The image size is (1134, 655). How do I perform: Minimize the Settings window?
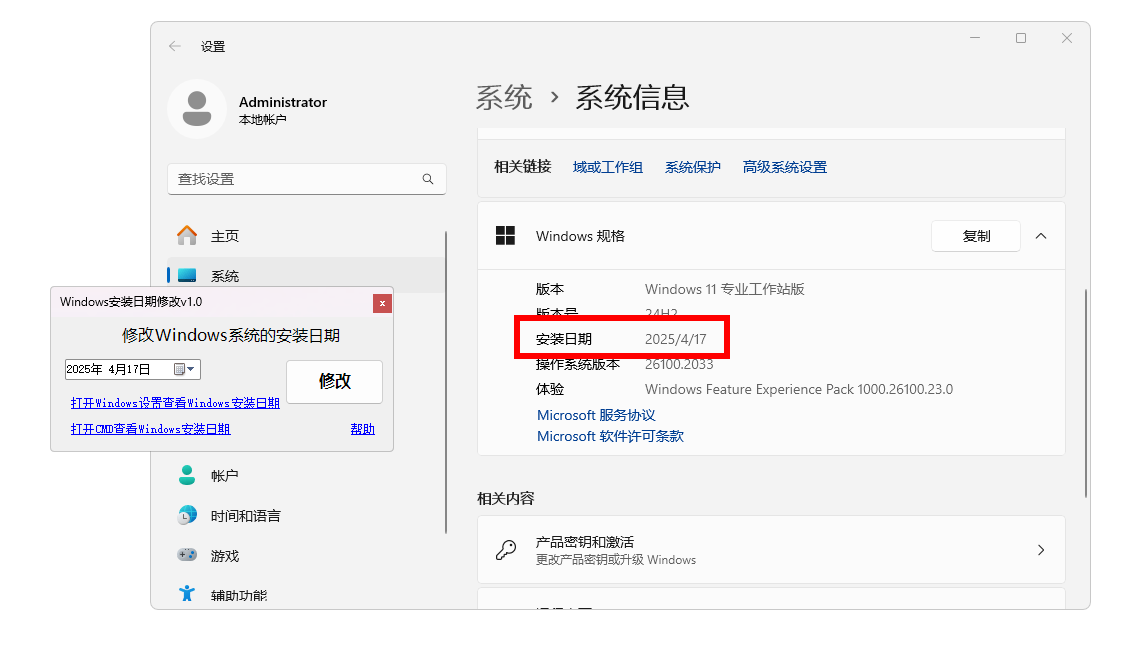[x=975, y=38]
